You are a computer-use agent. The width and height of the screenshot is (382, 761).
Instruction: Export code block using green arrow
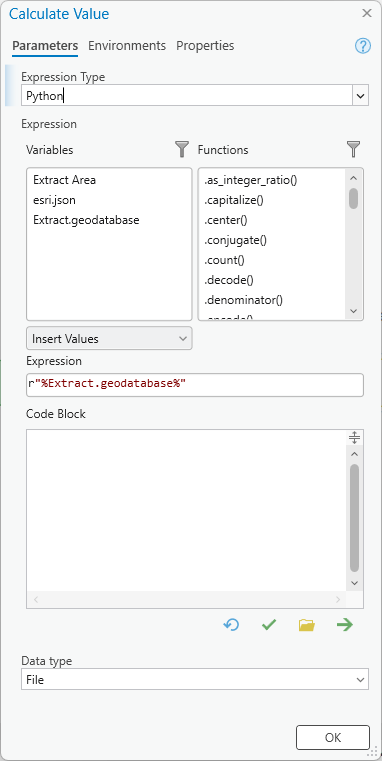(x=345, y=625)
